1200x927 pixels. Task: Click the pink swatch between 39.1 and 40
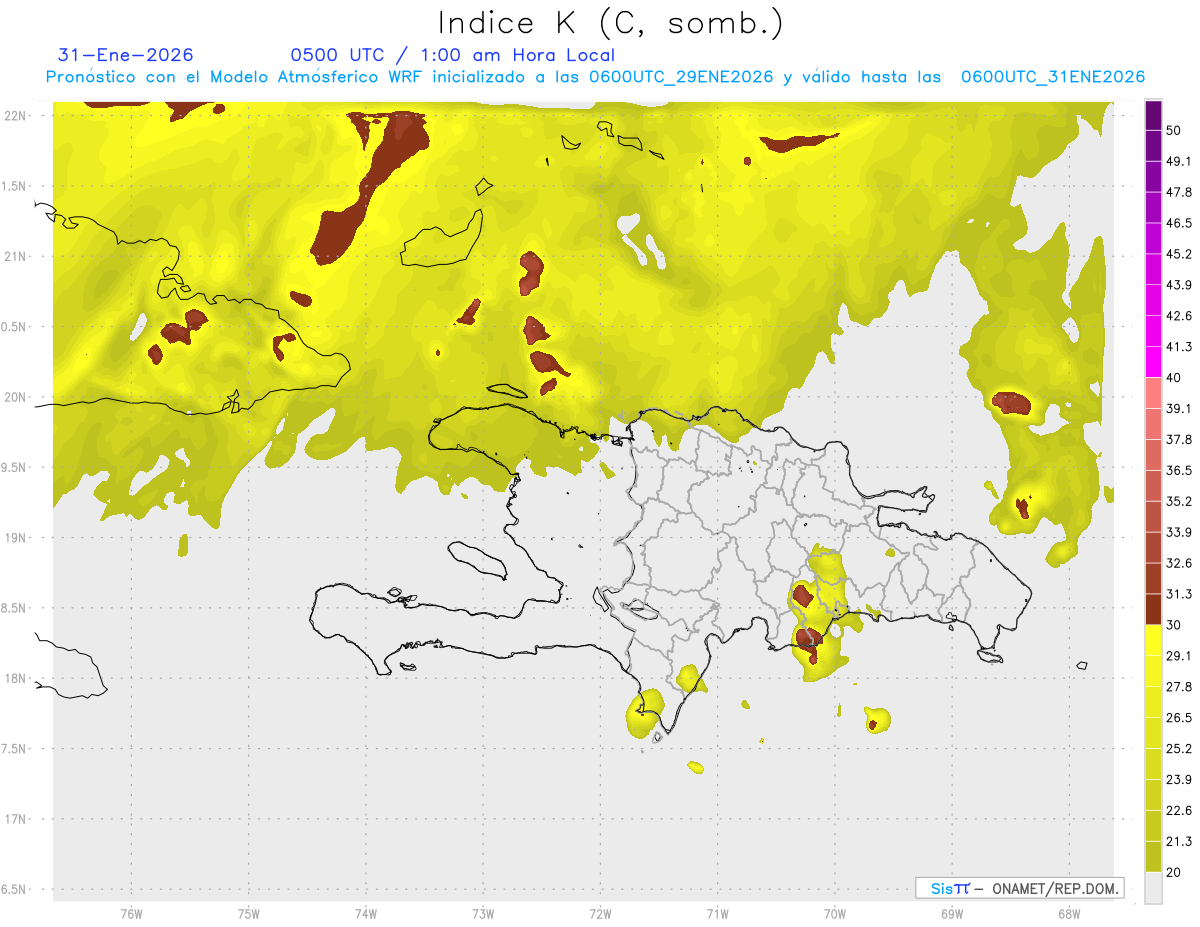(1153, 393)
